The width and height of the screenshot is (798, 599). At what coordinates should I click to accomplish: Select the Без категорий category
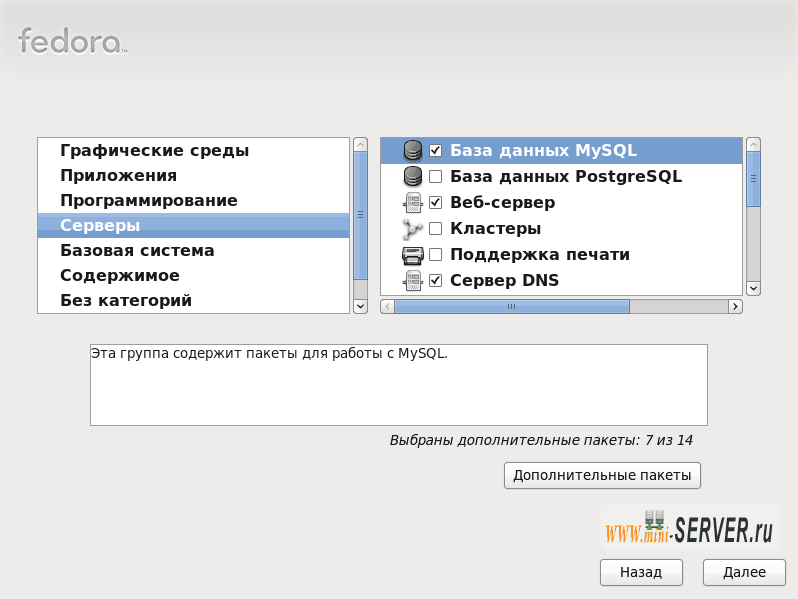tap(193, 300)
